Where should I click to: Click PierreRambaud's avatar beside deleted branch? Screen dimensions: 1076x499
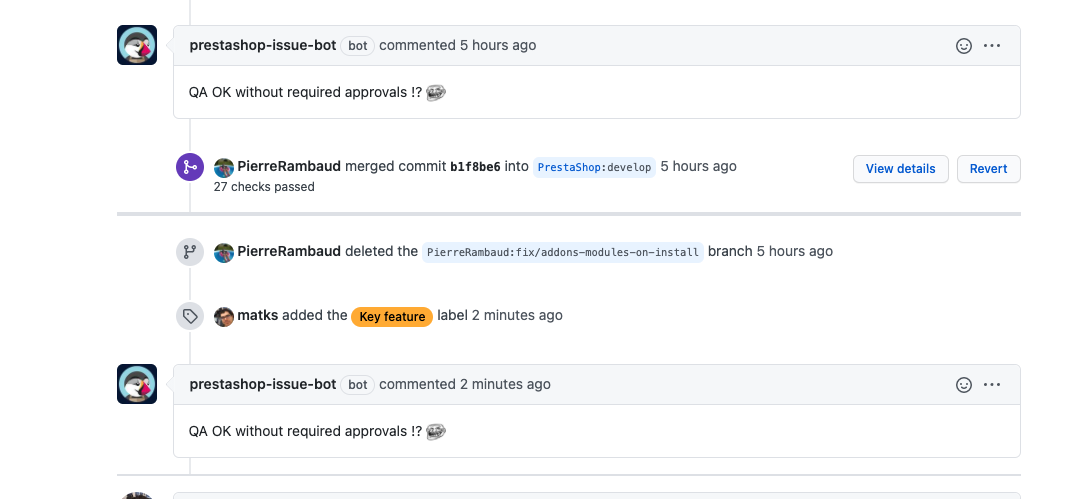224,252
